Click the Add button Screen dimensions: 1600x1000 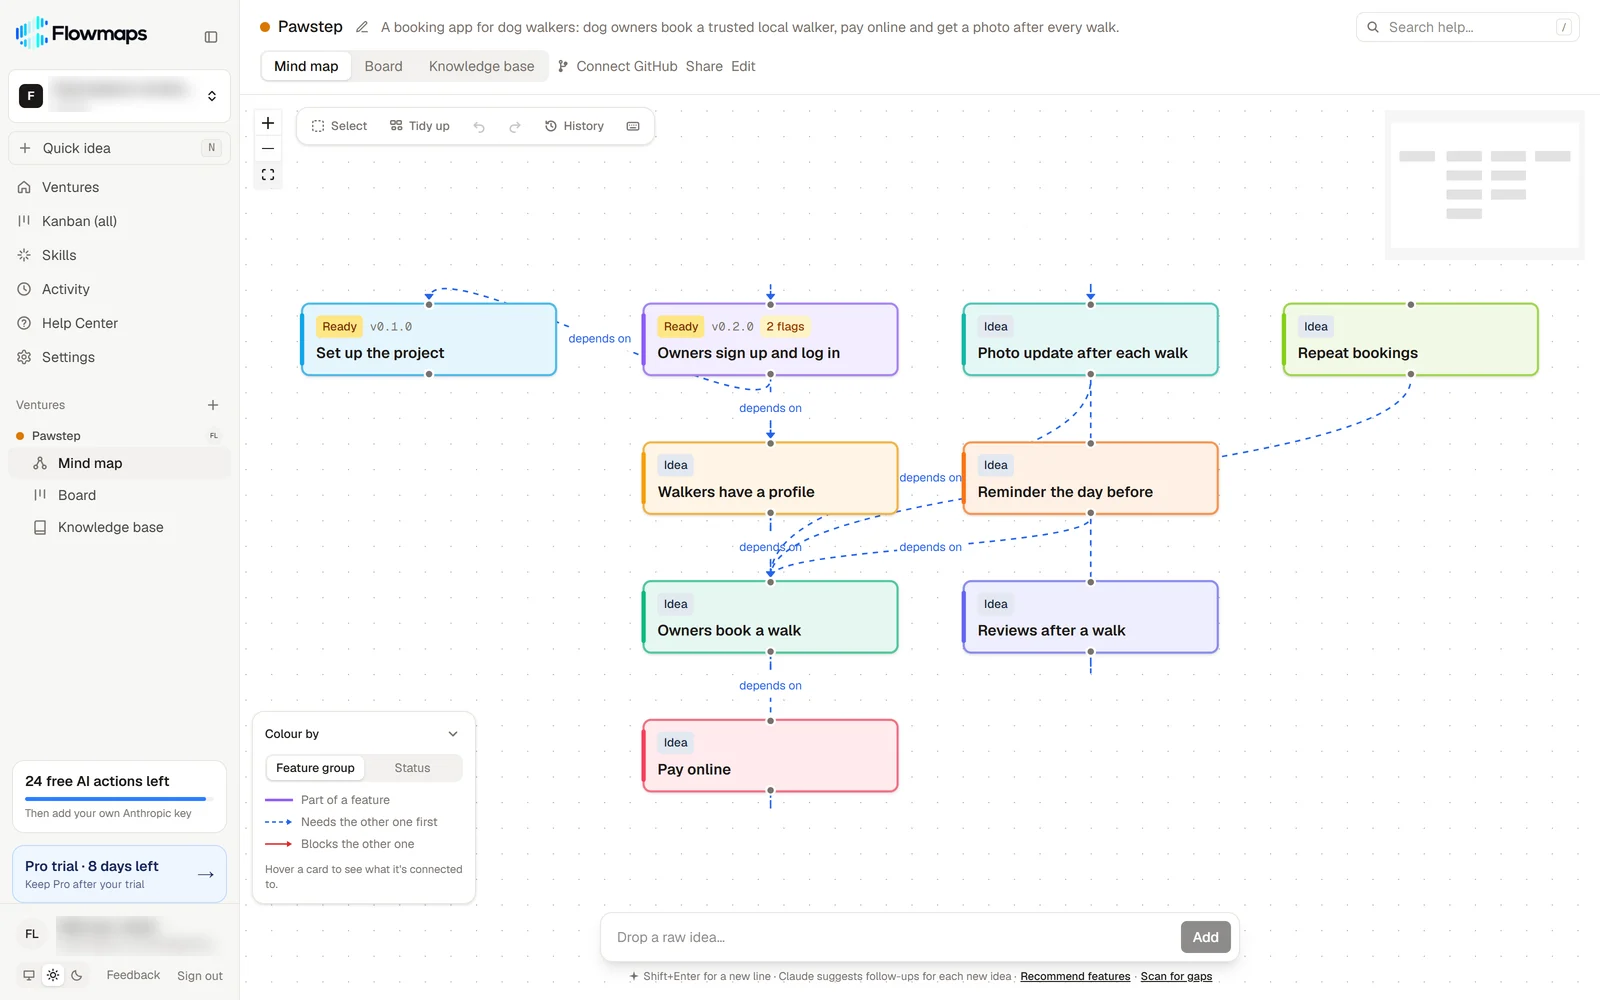(1205, 937)
